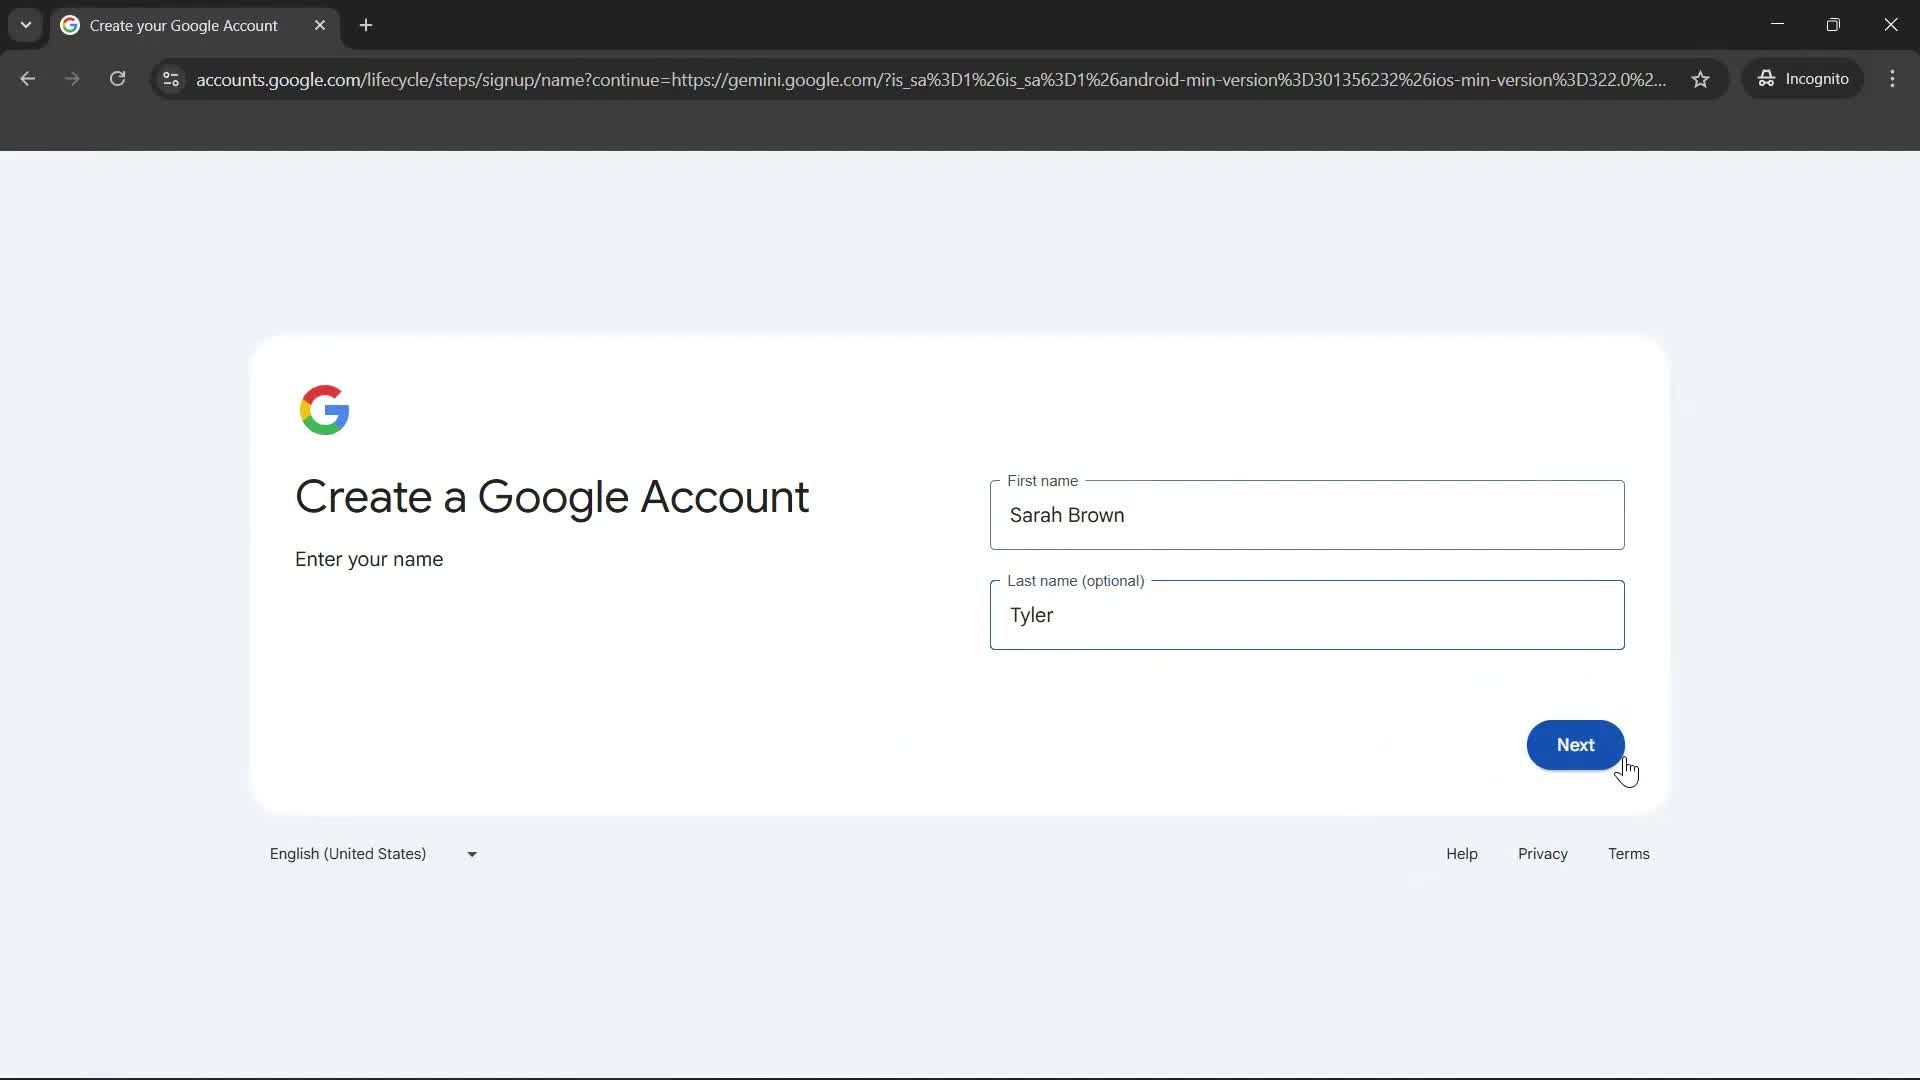Click the back navigation arrow

[27, 79]
